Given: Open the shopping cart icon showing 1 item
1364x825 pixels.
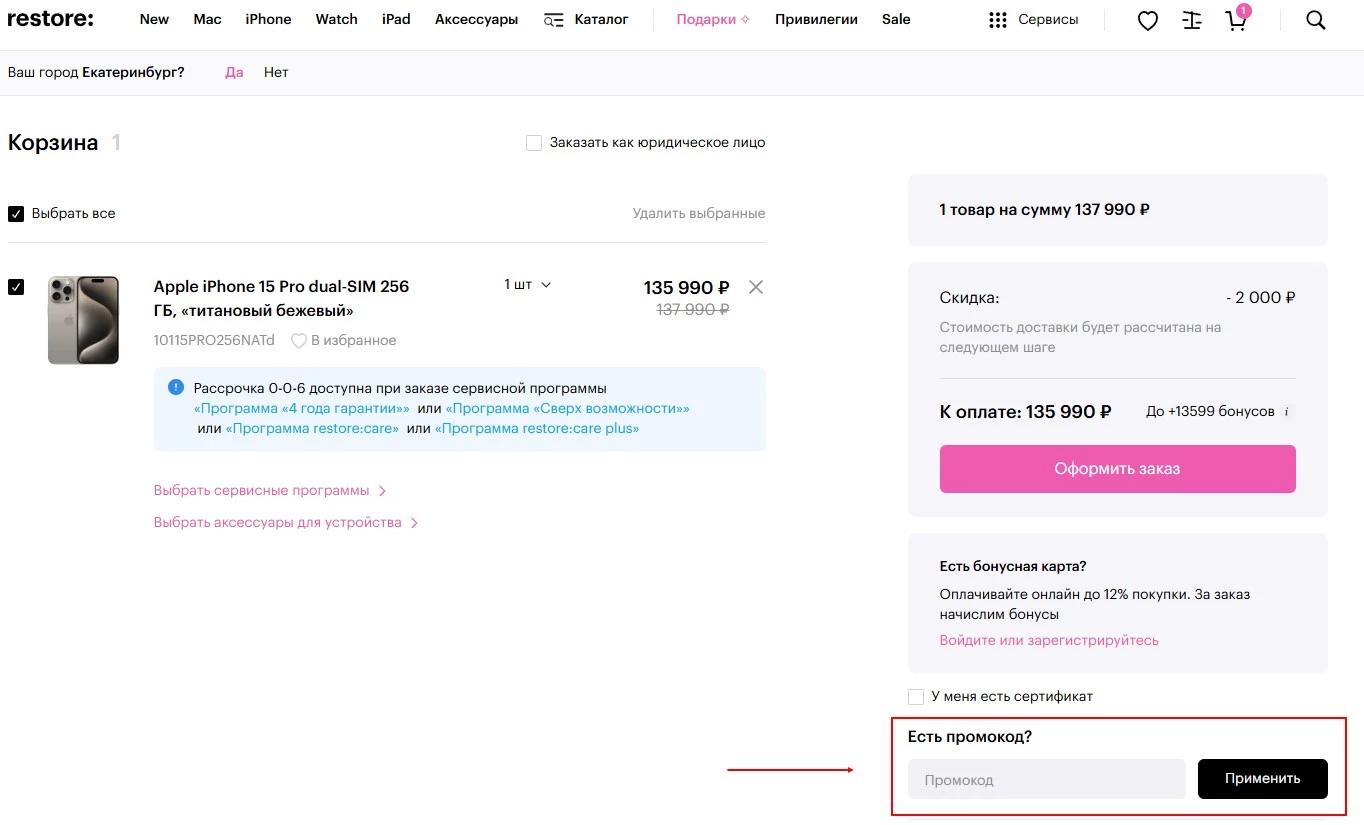Looking at the screenshot, I should [1236, 20].
